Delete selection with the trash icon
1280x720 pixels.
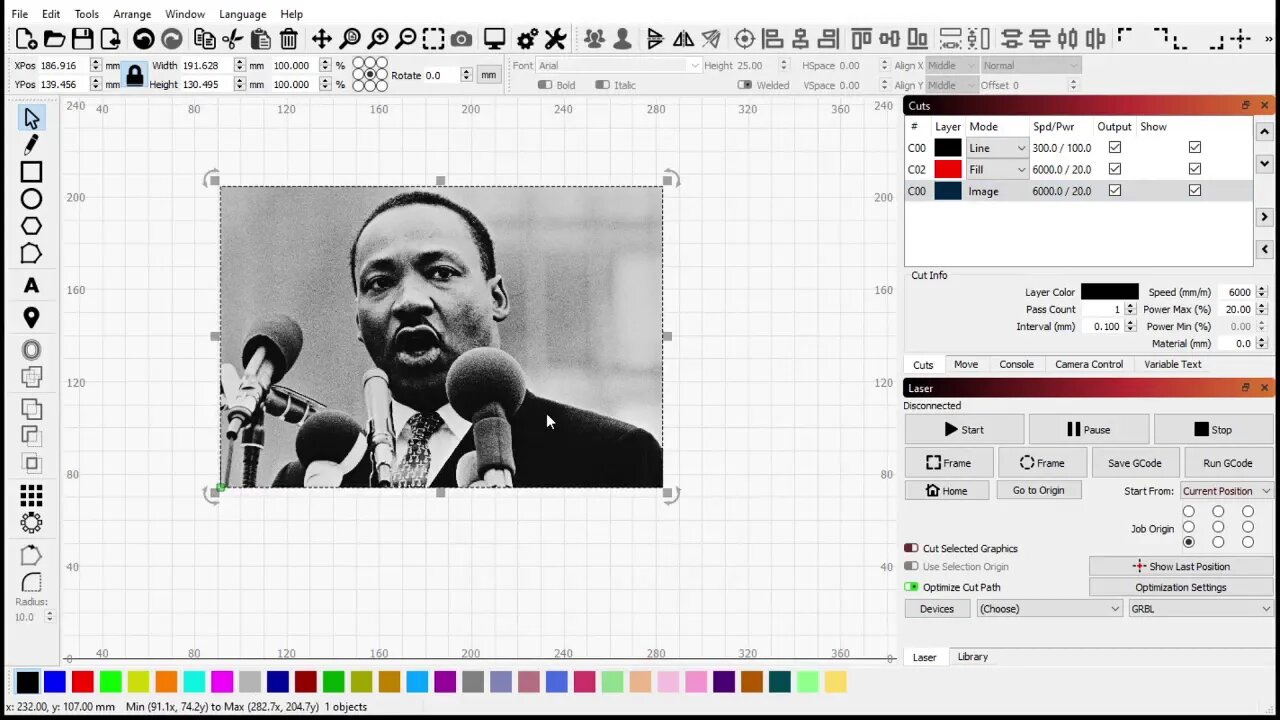288,39
